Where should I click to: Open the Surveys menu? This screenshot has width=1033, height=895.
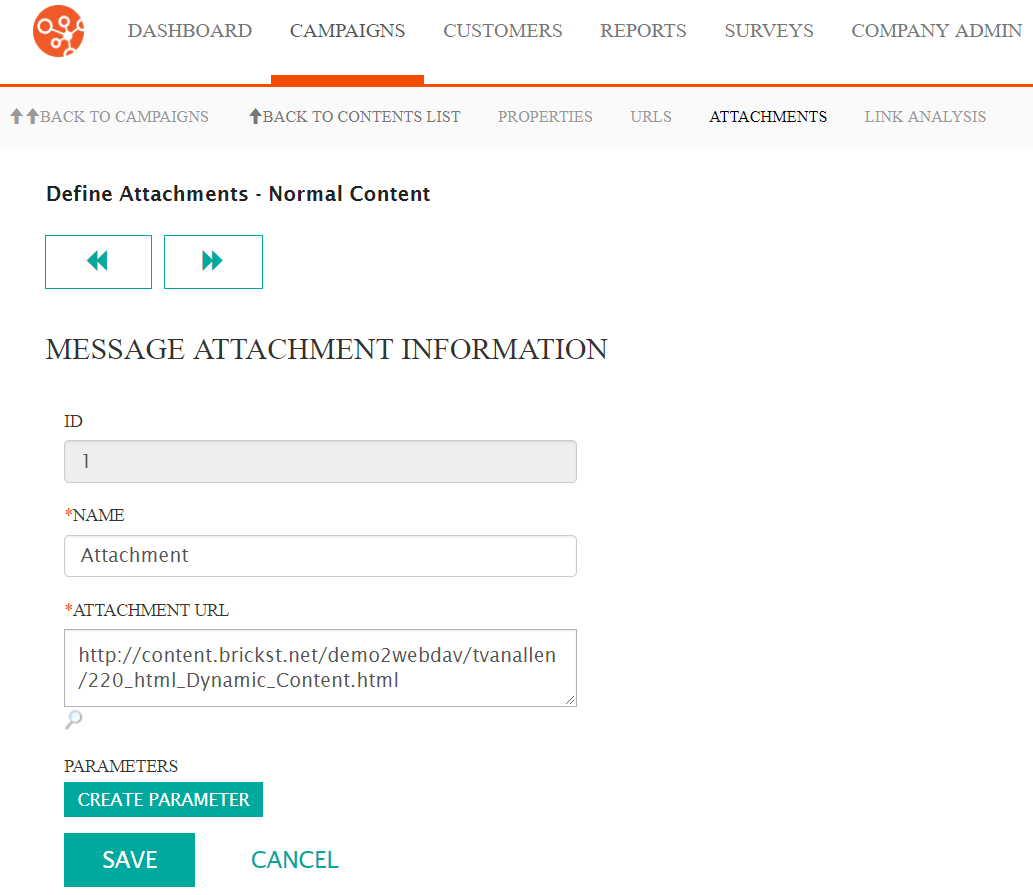tap(769, 30)
